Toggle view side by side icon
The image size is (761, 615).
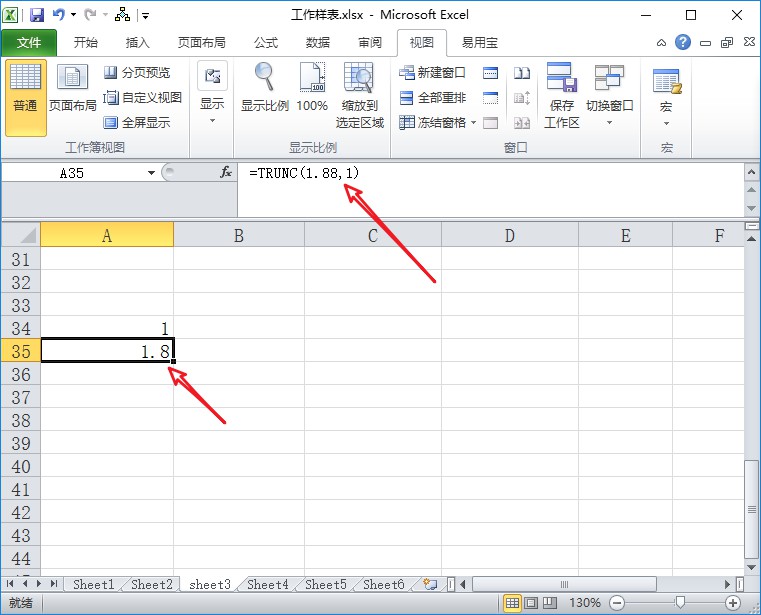pyautogui.click(x=522, y=73)
